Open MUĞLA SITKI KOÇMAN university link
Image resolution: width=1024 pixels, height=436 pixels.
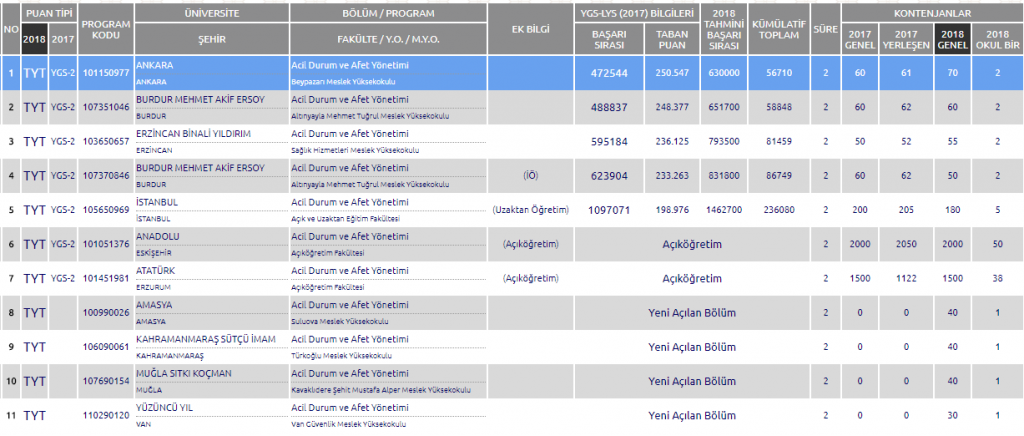pyautogui.click(x=183, y=373)
